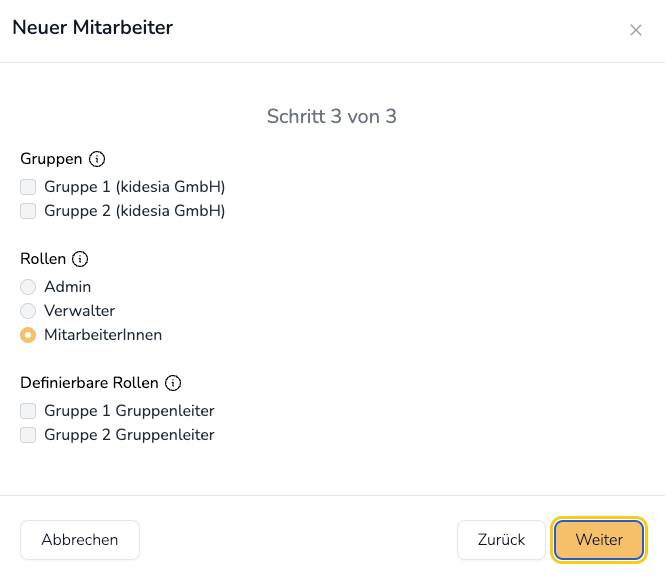The height and width of the screenshot is (582, 665).
Task: Click the Abbrechen button
Action: [x=80, y=540]
